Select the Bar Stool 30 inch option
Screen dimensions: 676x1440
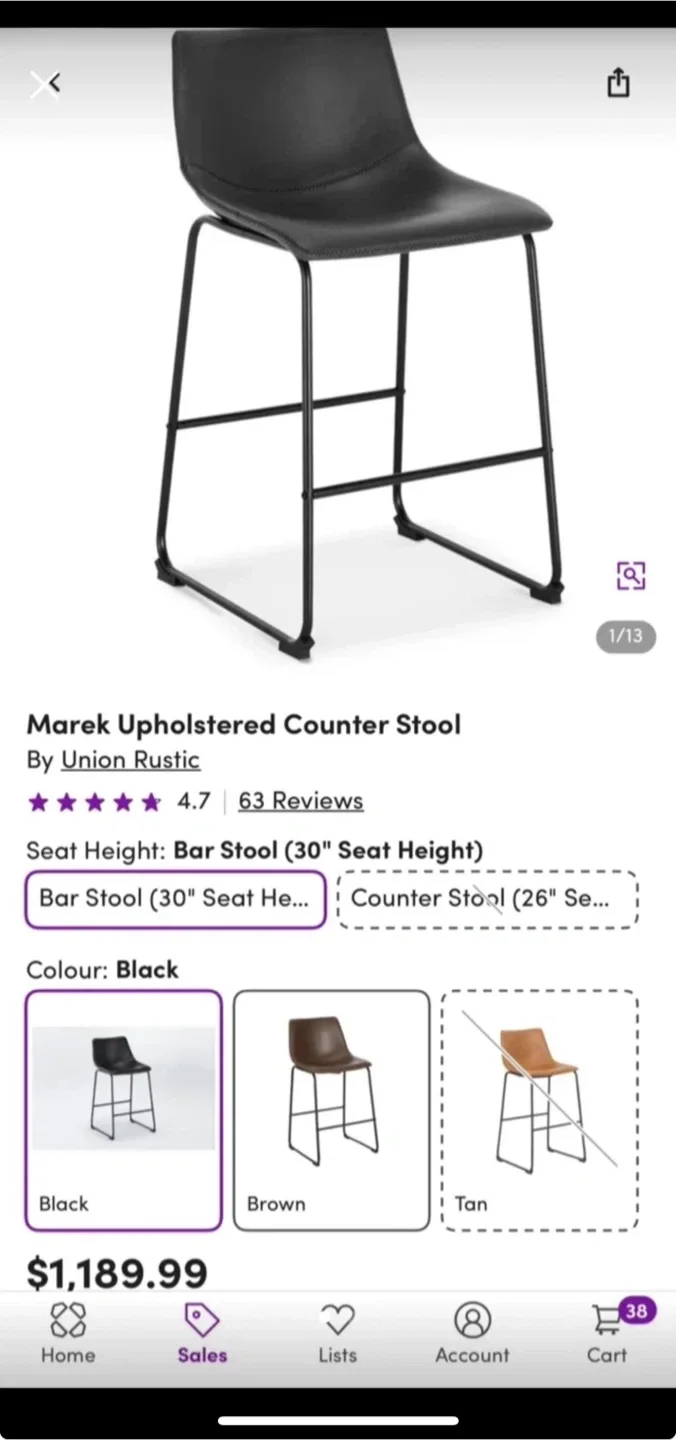click(175, 899)
